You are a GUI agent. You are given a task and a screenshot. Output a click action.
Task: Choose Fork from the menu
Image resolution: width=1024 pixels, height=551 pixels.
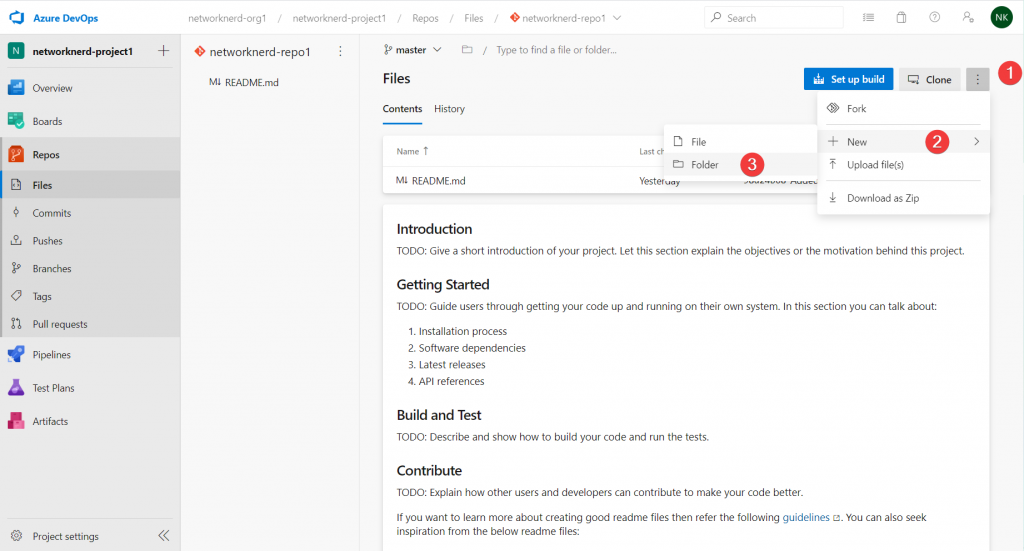(903, 108)
